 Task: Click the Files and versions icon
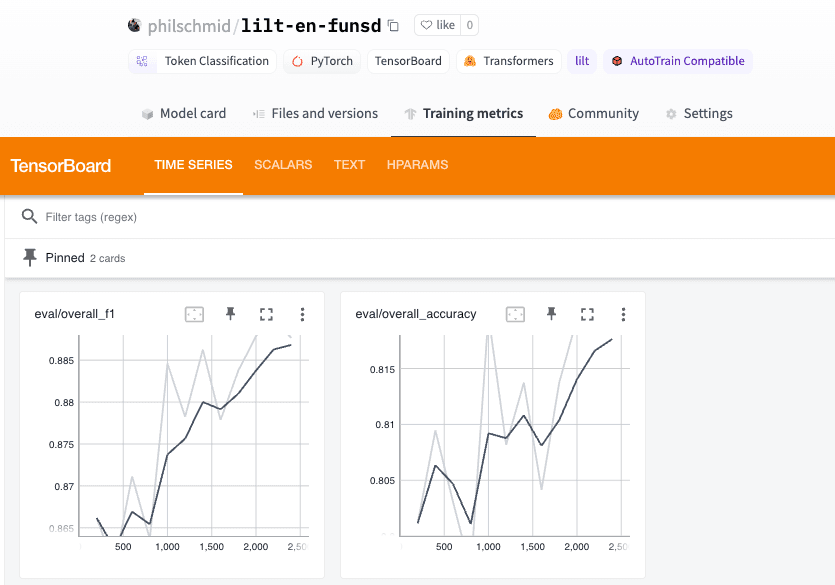[x=259, y=114]
